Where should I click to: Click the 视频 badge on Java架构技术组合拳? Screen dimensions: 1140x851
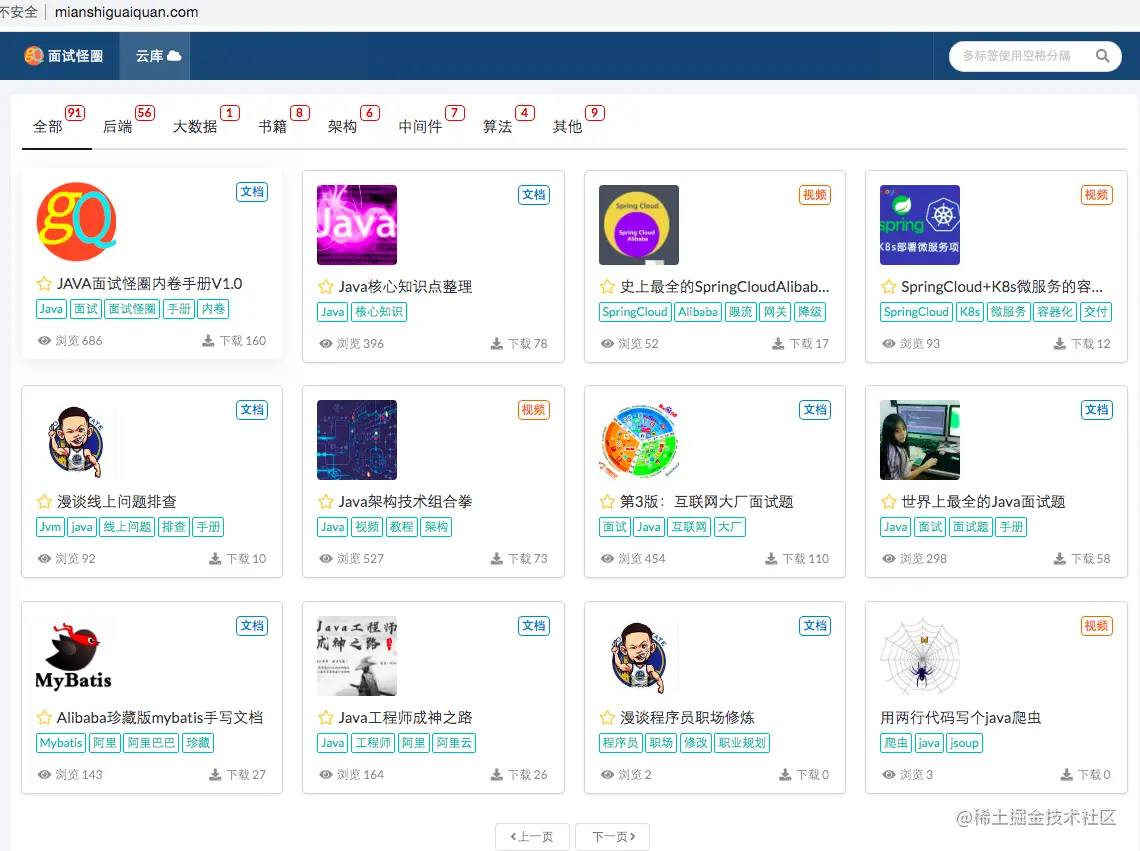(534, 410)
